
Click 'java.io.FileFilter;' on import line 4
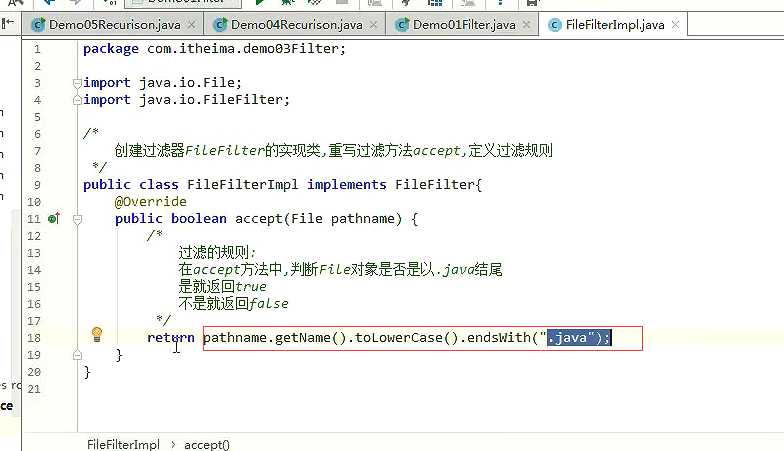click(214, 100)
